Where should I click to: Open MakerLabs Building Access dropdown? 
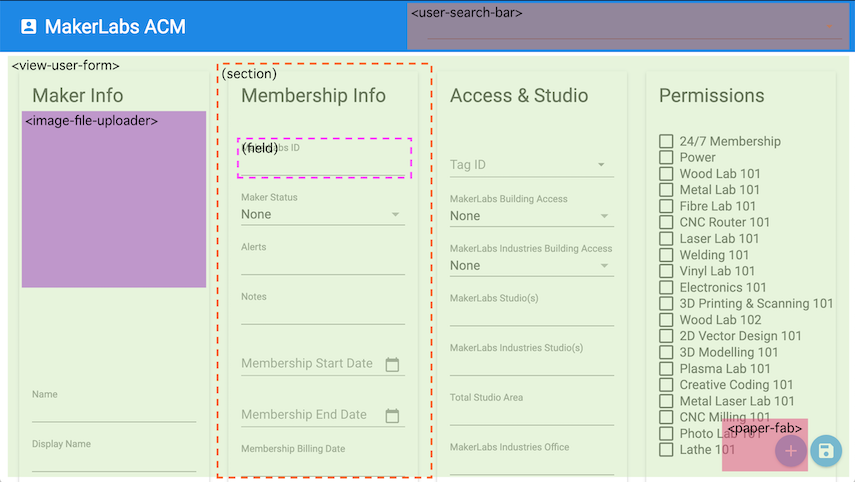click(532, 216)
